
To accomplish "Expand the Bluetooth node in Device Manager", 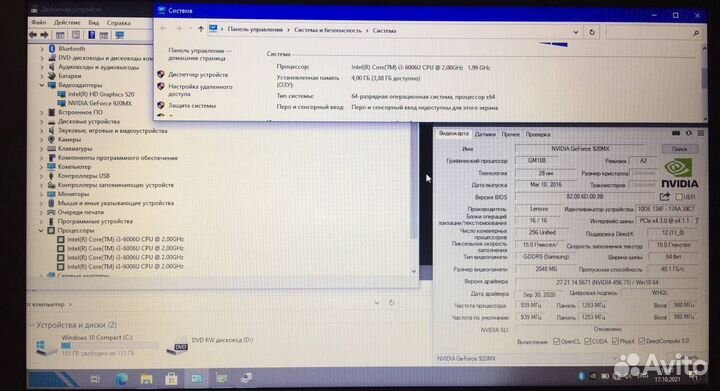I will click(42, 49).
